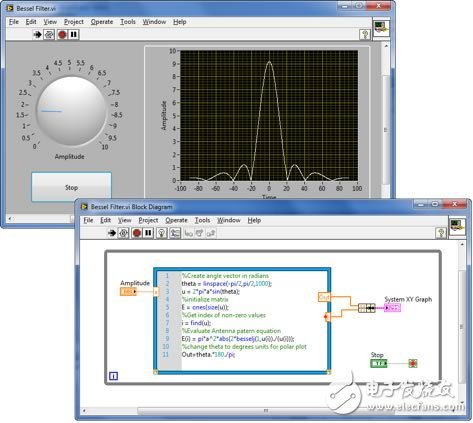This screenshot has width=473, height=423.
Task: Open Tools menu in front panel window
Action: pyautogui.click(x=128, y=22)
